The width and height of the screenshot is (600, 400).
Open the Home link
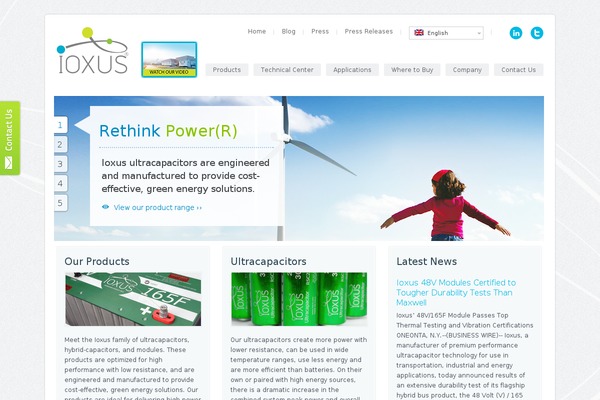coord(257,31)
